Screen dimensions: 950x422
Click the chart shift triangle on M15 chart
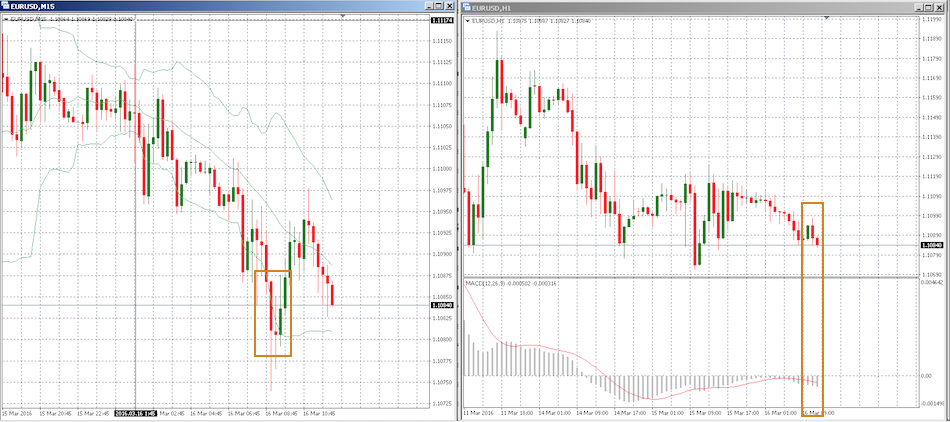[x=343, y=17]
